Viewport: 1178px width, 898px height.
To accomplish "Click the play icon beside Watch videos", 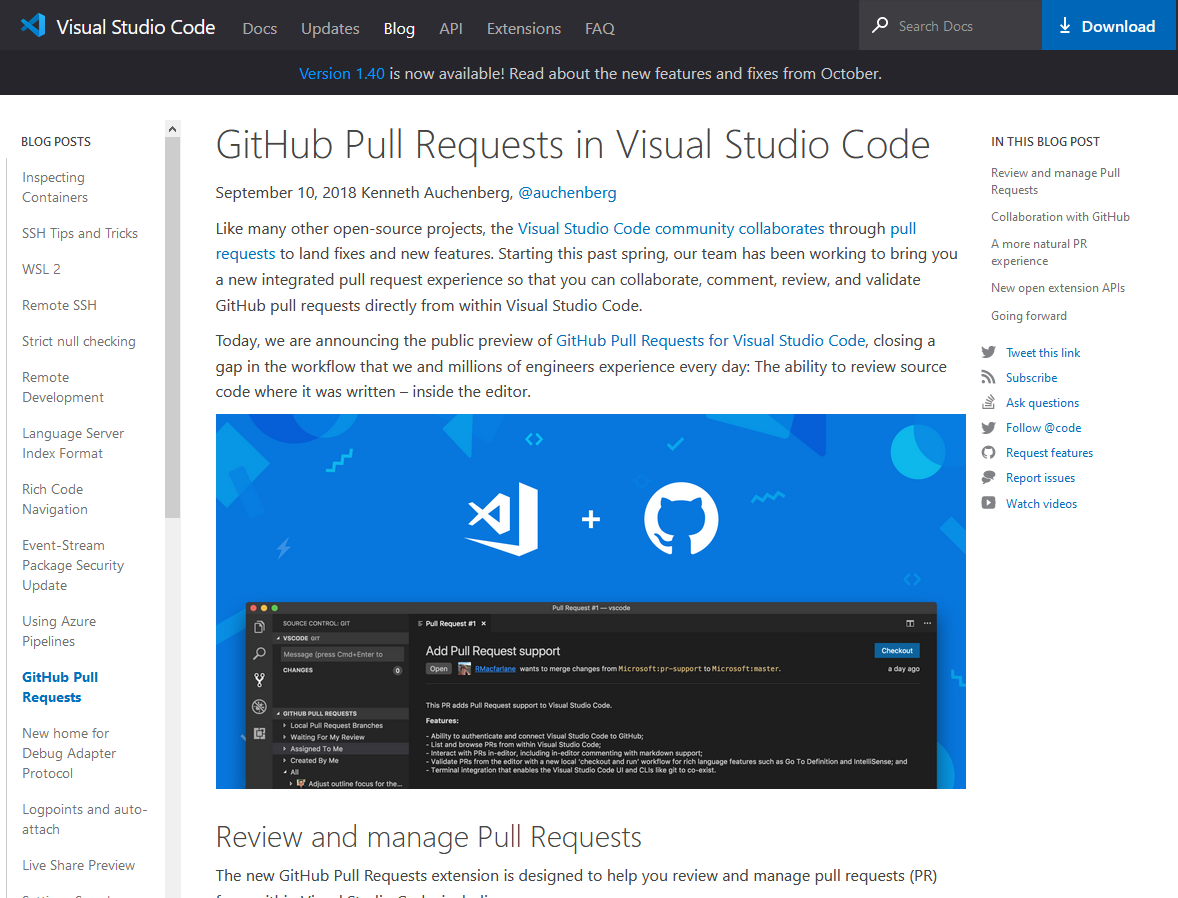I will [989, 503].
